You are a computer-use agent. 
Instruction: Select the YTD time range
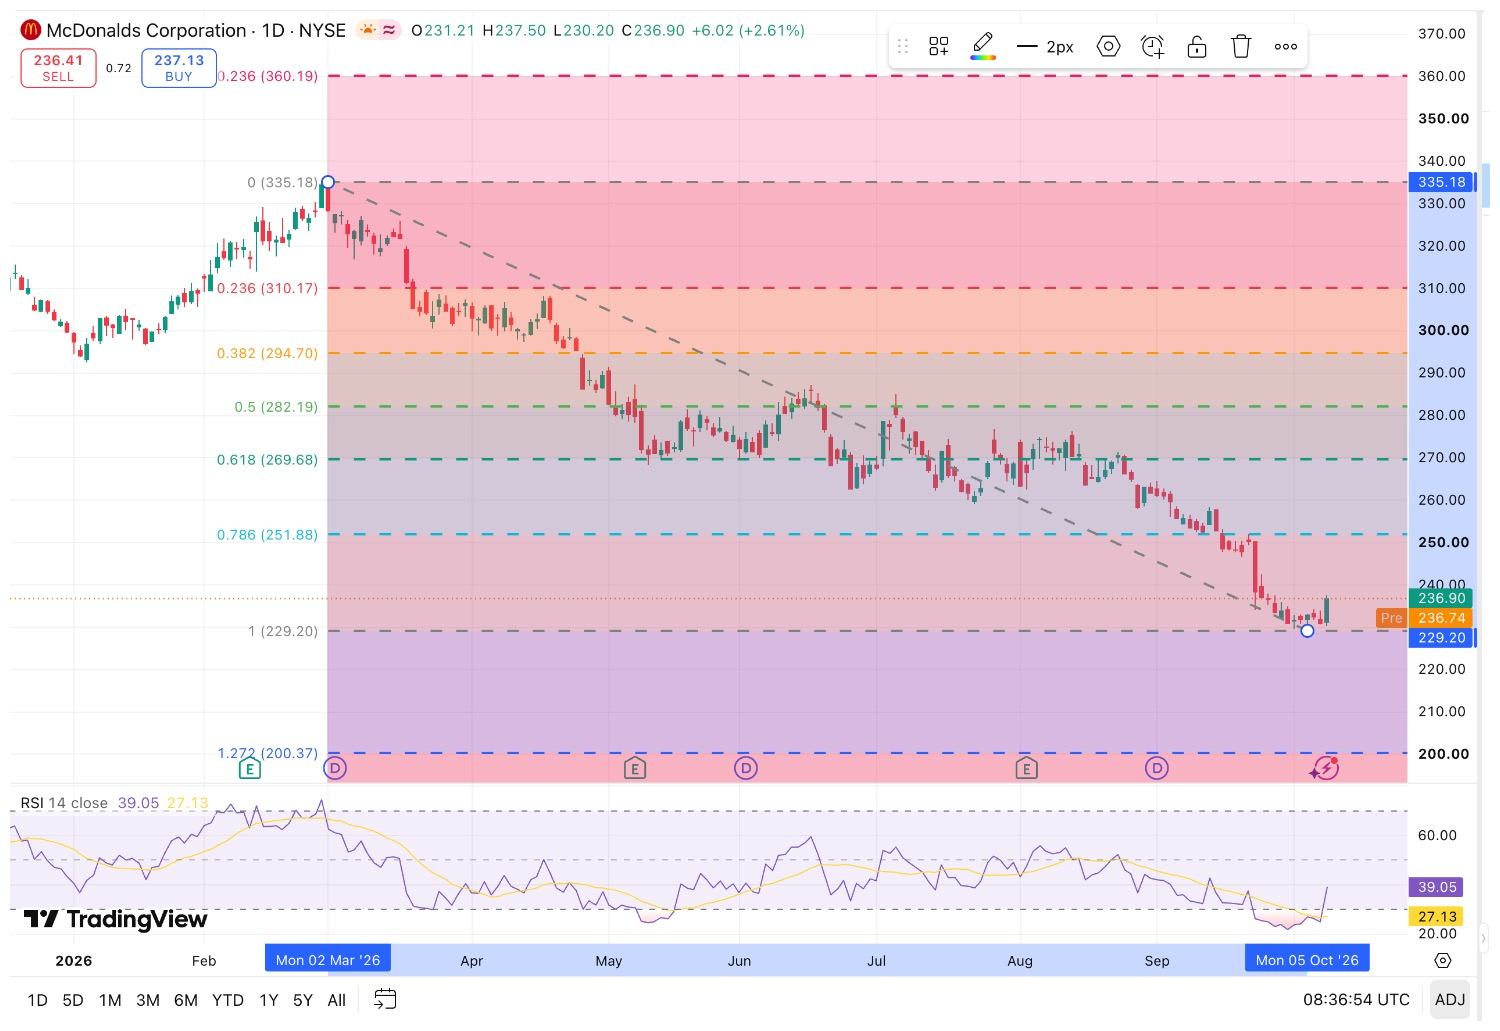coord(228,1000)
